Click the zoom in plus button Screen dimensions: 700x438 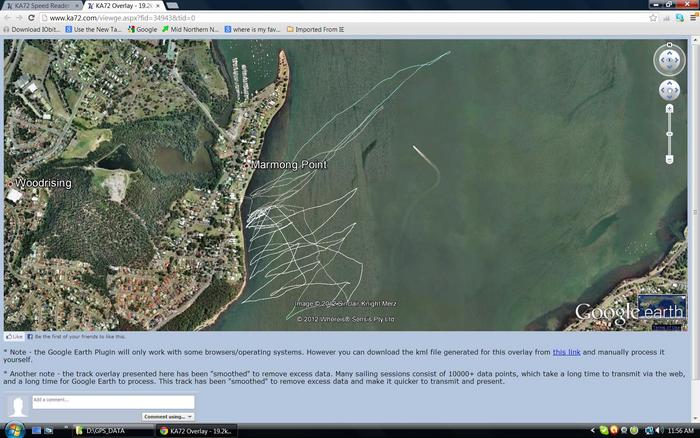click(669, 108)
